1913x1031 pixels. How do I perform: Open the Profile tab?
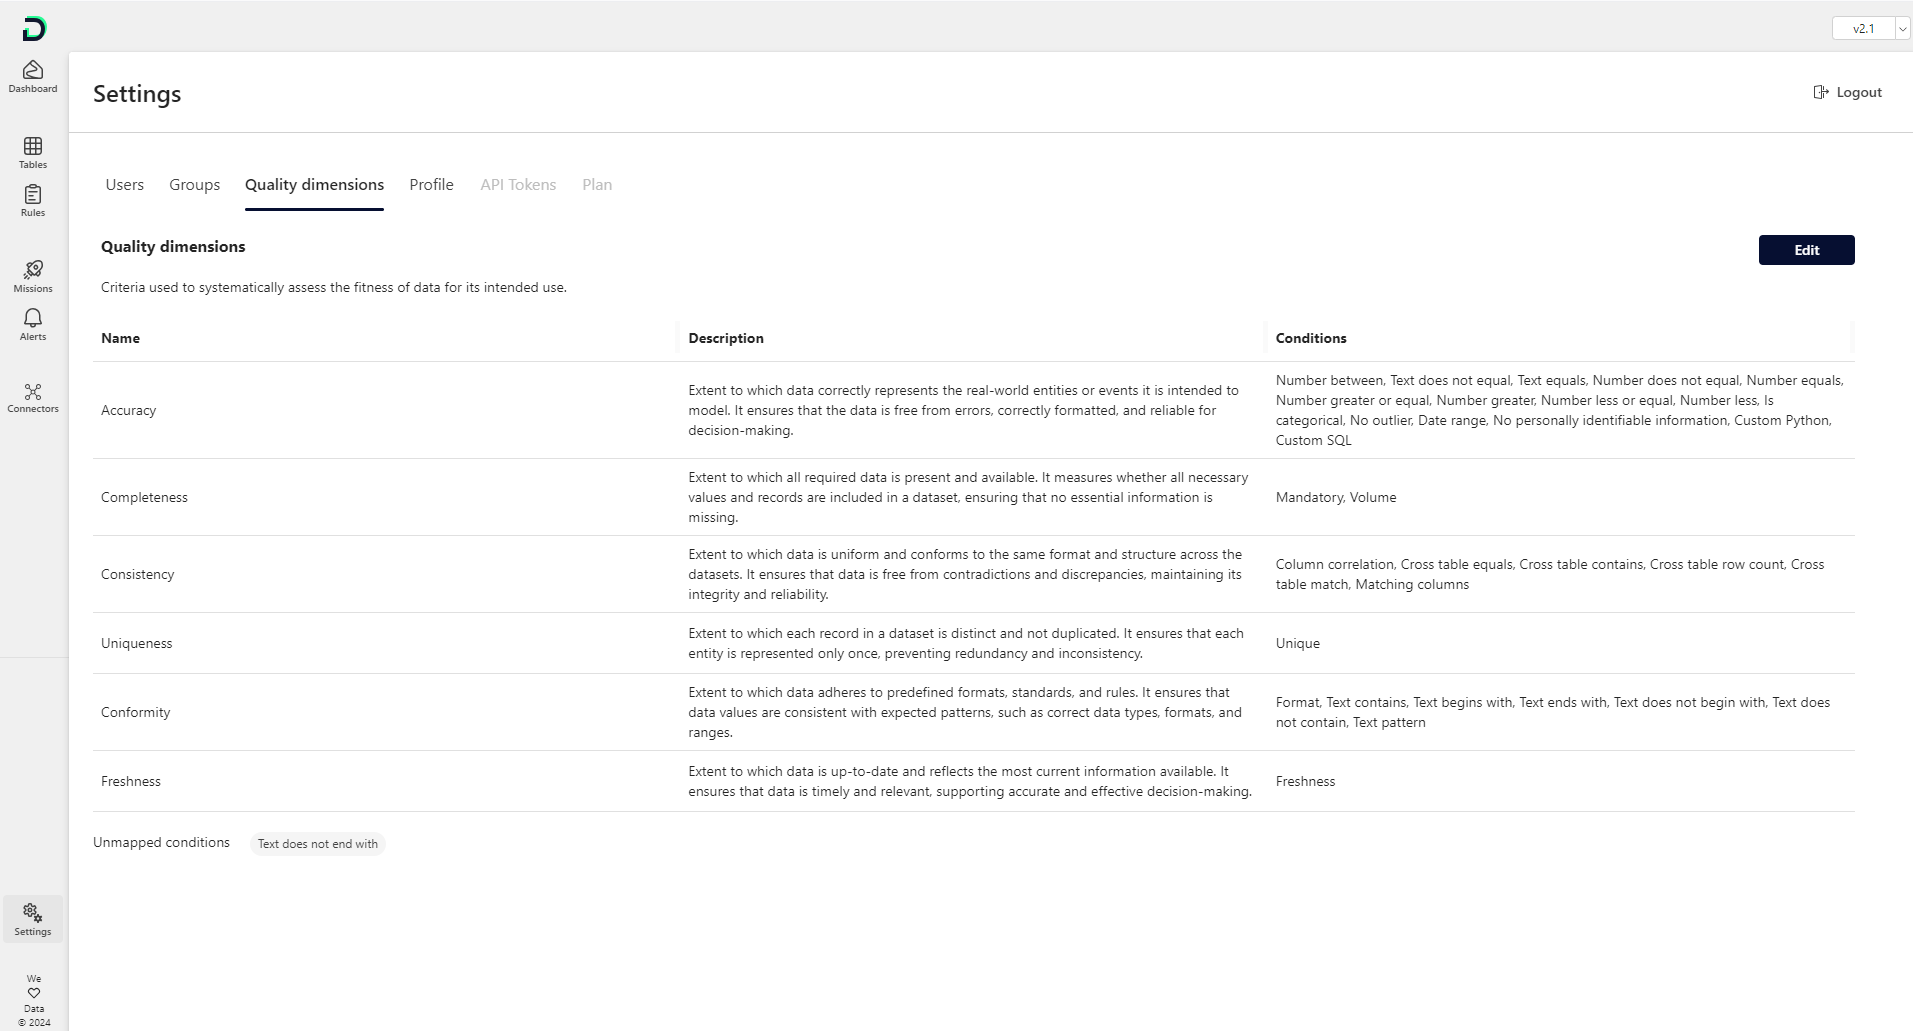click(431, 185)
